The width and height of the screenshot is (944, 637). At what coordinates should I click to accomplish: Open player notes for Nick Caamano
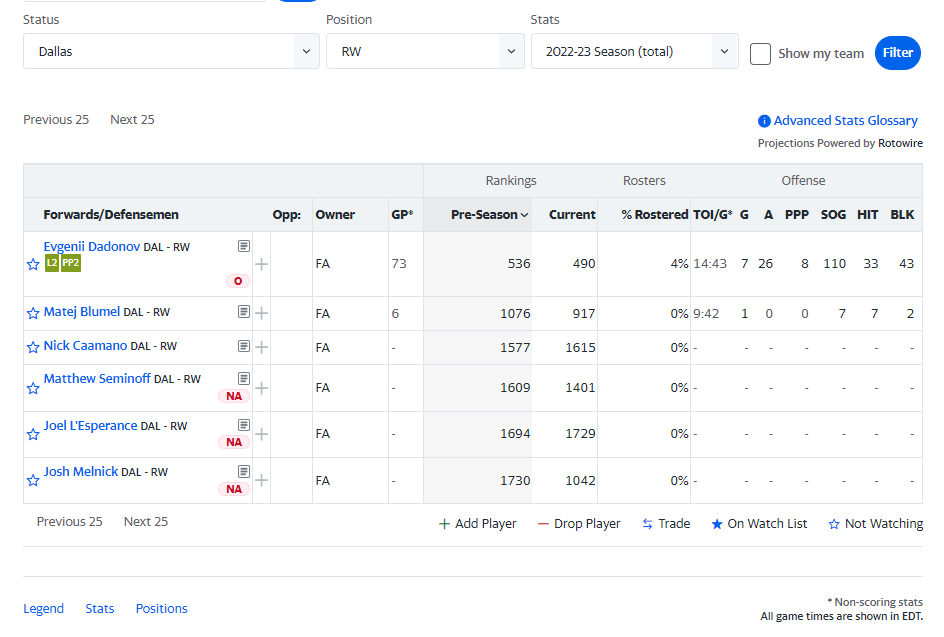click(244, 346)
